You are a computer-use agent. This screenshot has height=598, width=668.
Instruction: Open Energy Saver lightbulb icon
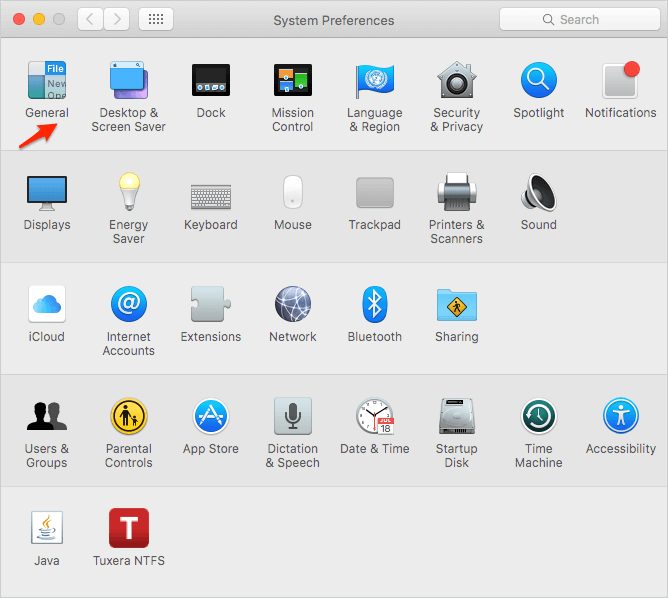point(129,191)
